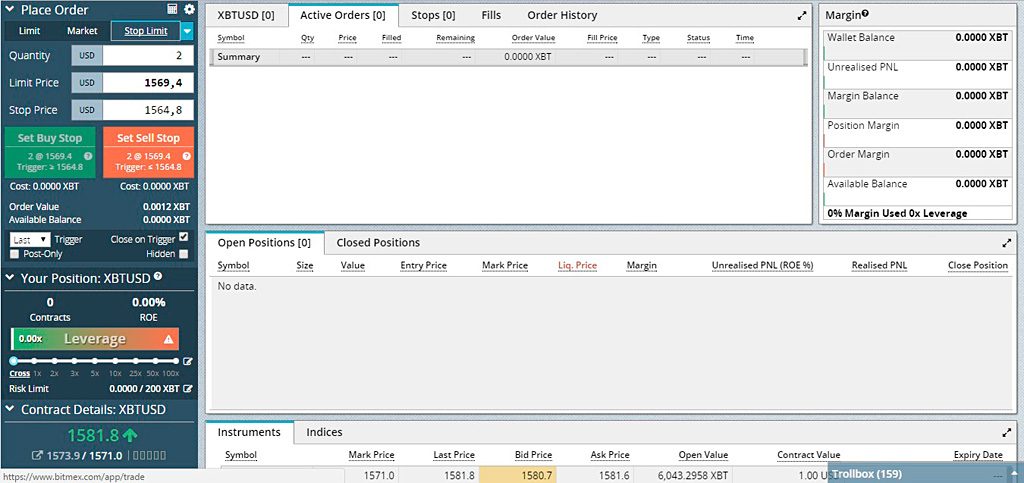
Task: Switch to the Active Orders [0] tab
Action: pos(343,15)
